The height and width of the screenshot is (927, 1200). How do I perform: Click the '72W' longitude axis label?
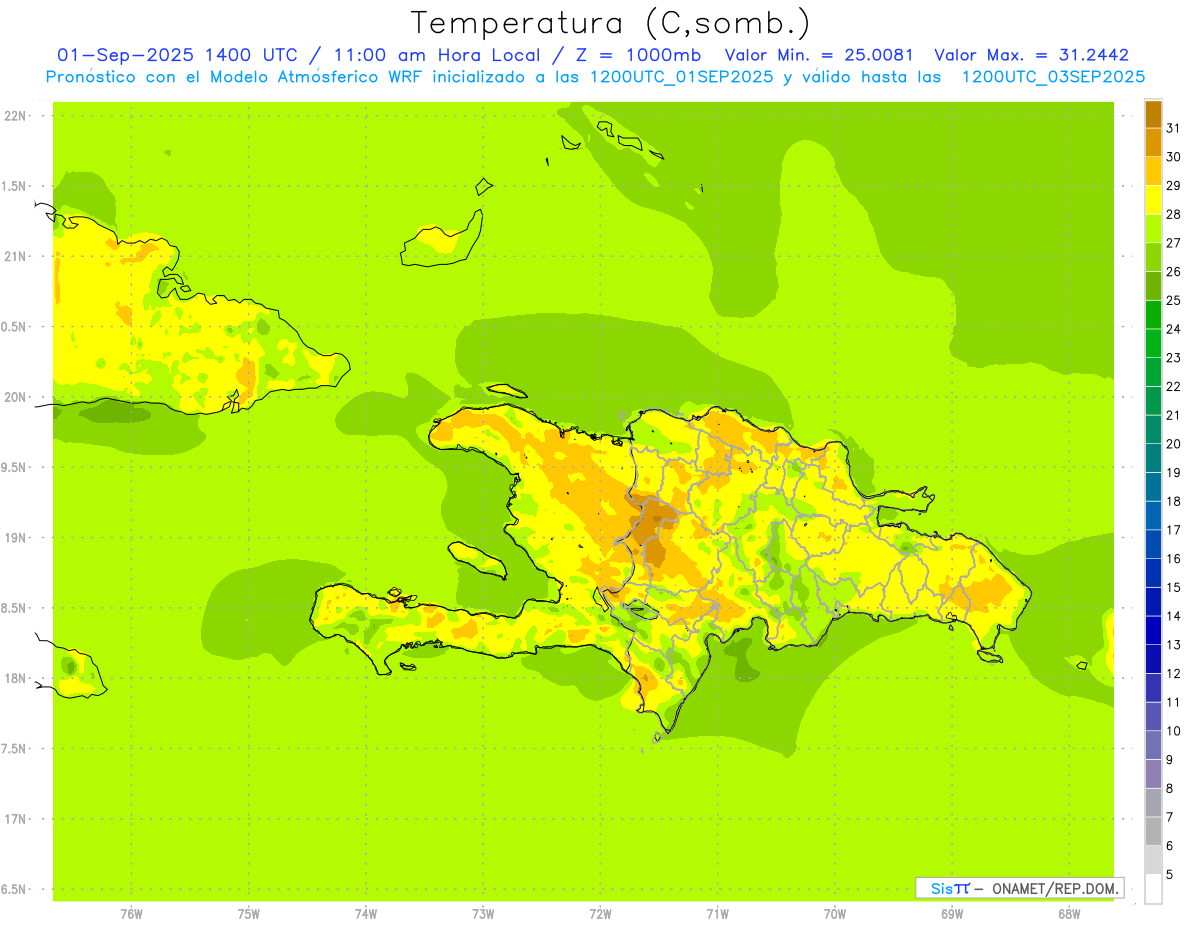[600, 913]
